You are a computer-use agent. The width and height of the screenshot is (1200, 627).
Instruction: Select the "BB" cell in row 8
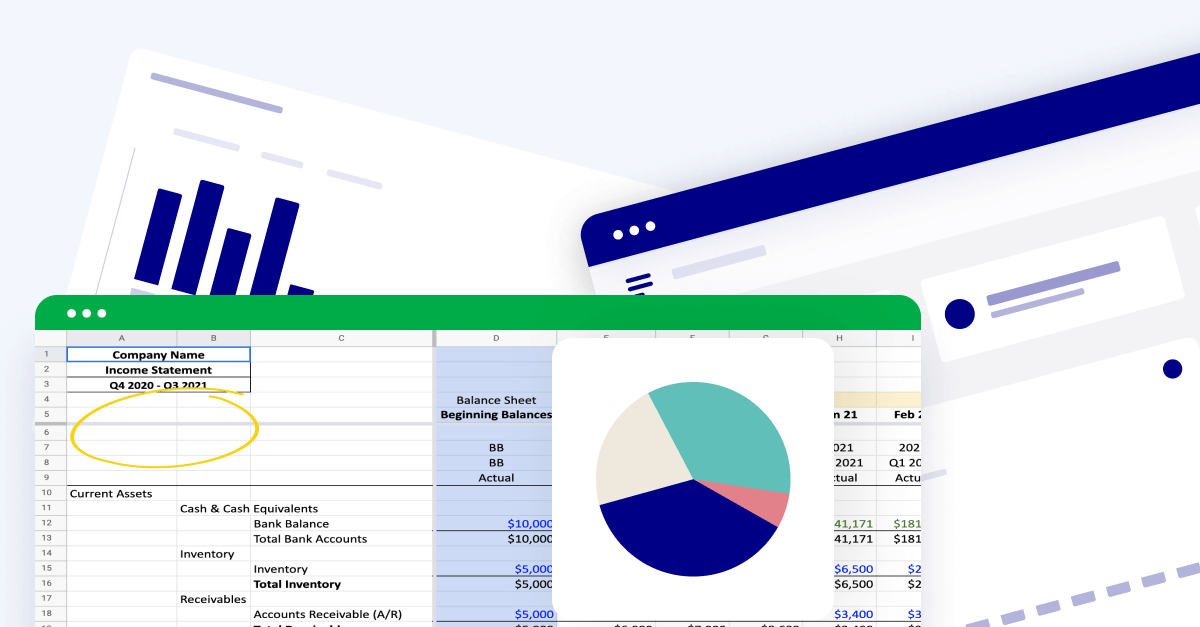[496, 463]
